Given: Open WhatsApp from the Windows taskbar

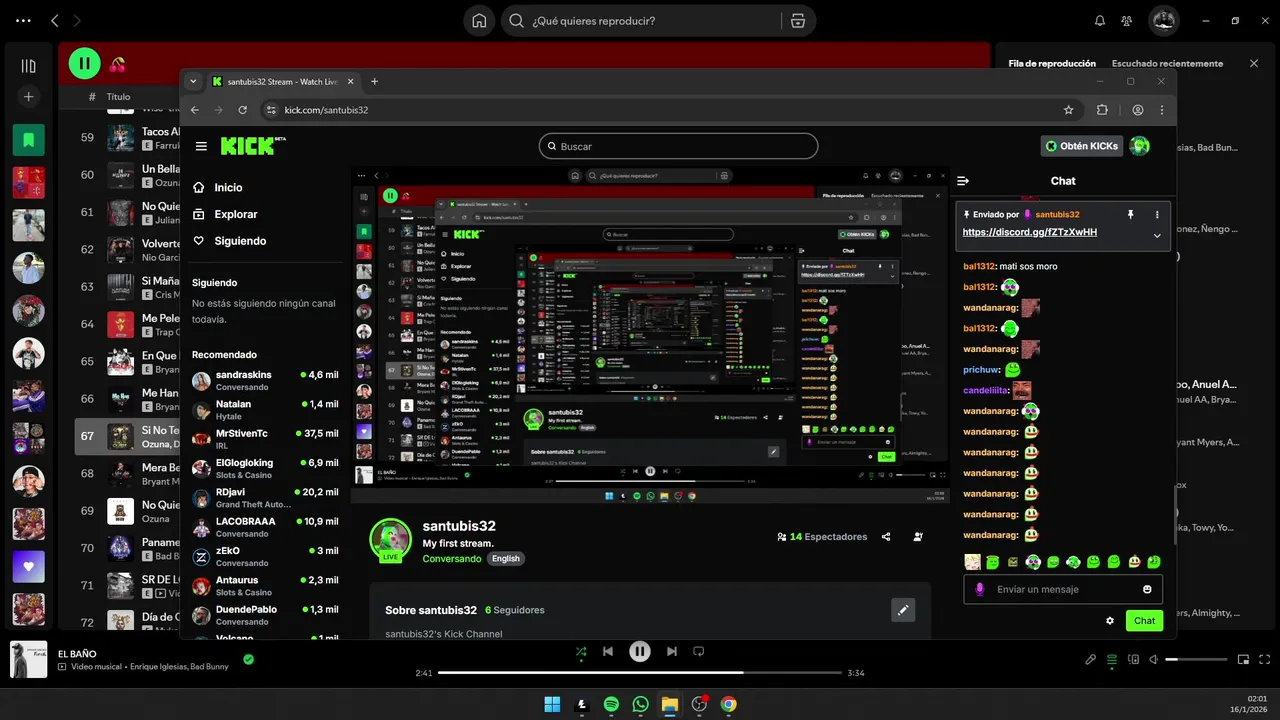Looking at the screenshot, I should tap(640, 704).
